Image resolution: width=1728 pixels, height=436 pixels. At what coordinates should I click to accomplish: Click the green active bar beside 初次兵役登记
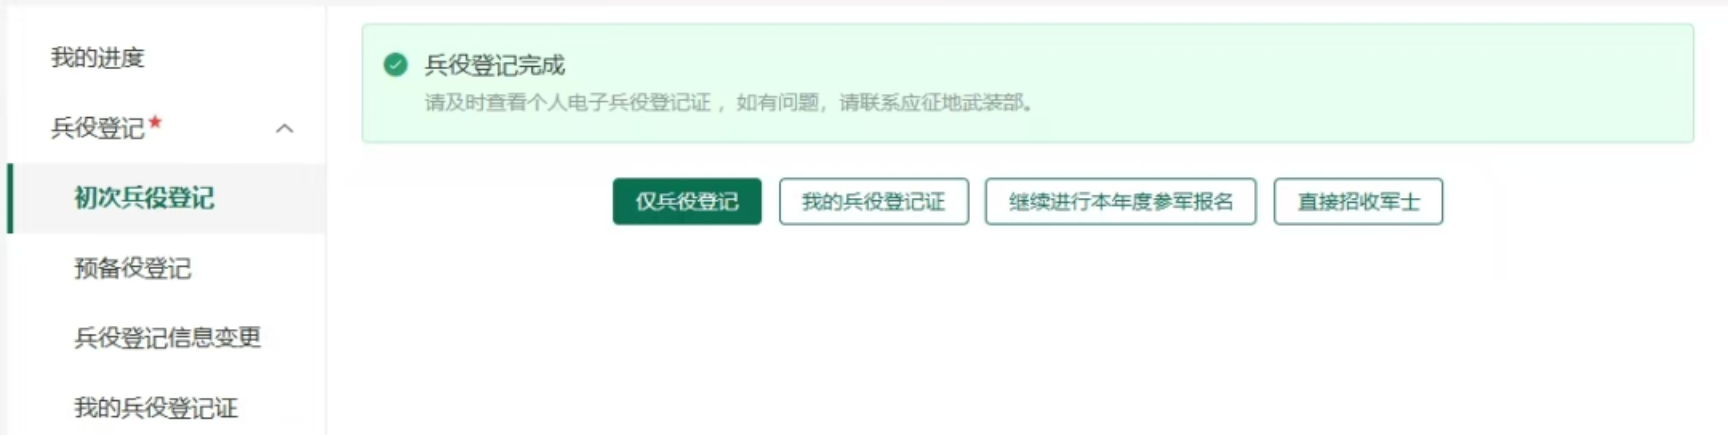point(10,198)
